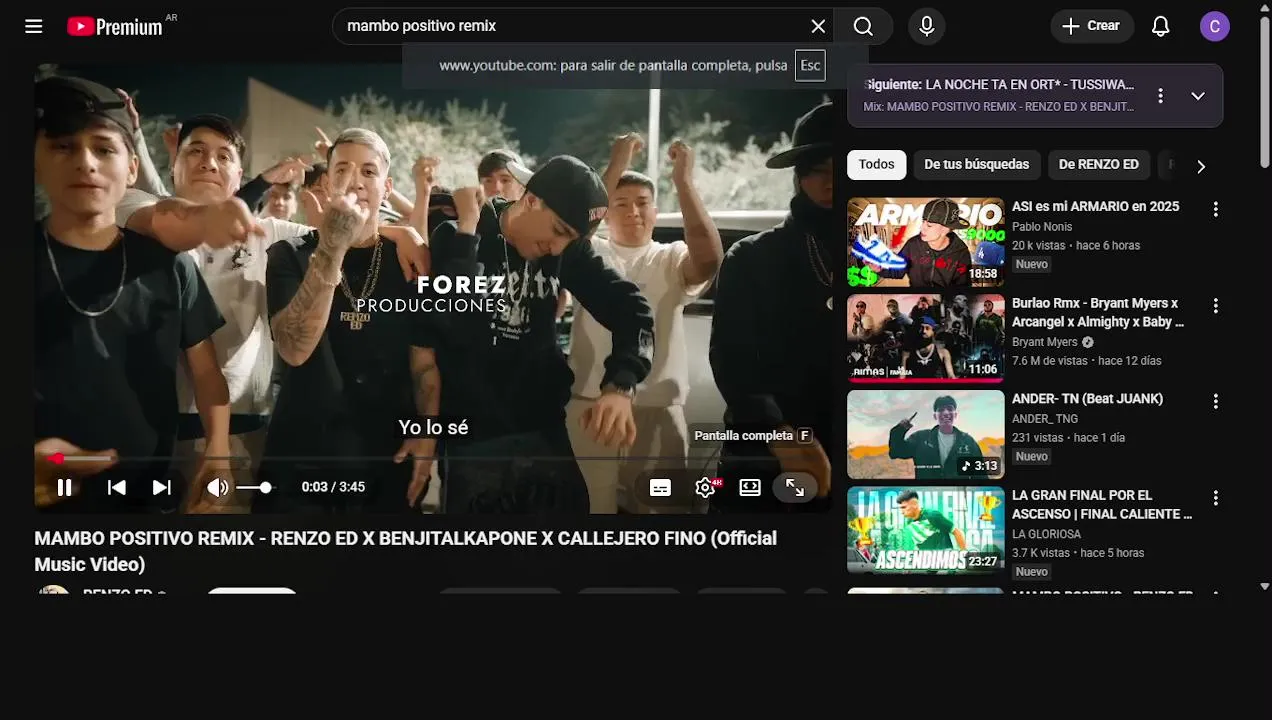Seek on the video progress bar
Image resolution: width=1272 pixels, height=720 pixels.
point(434,458)
